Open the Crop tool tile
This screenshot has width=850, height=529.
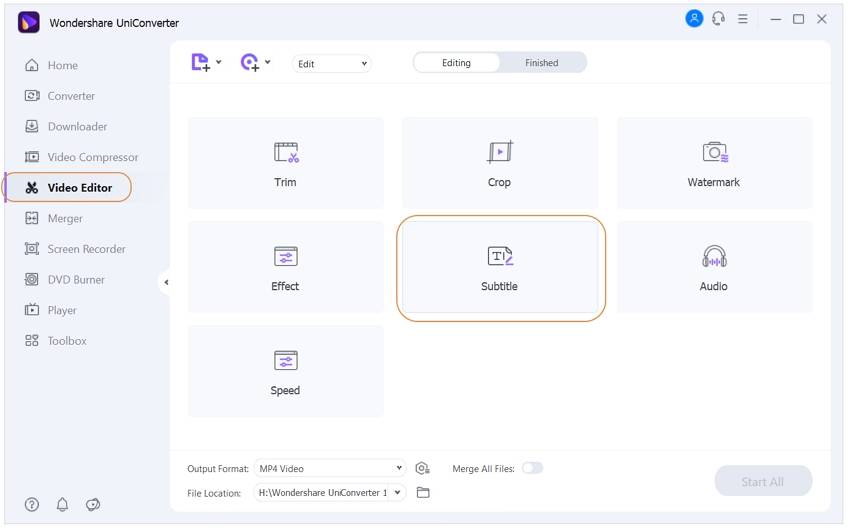[499, 163]
